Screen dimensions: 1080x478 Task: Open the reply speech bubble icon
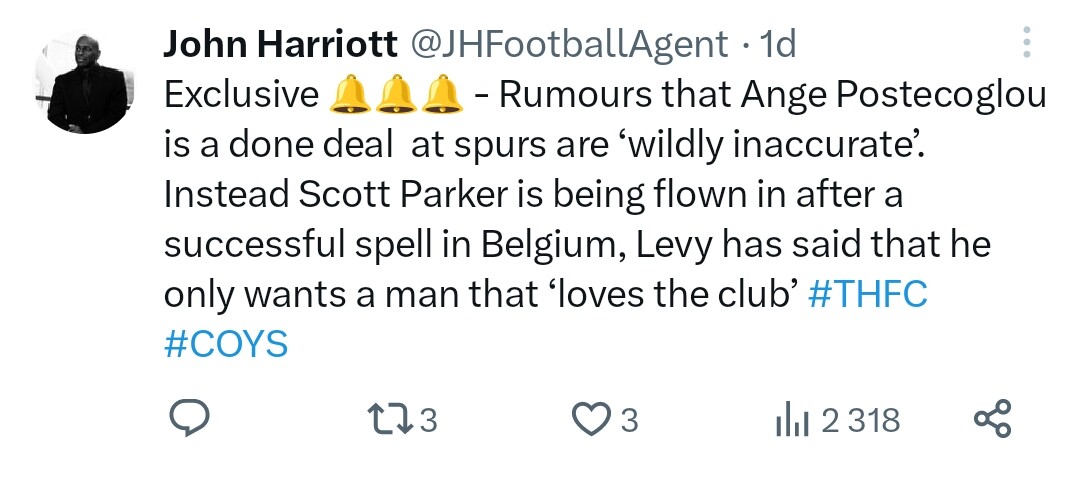click(x=189, y=419)
